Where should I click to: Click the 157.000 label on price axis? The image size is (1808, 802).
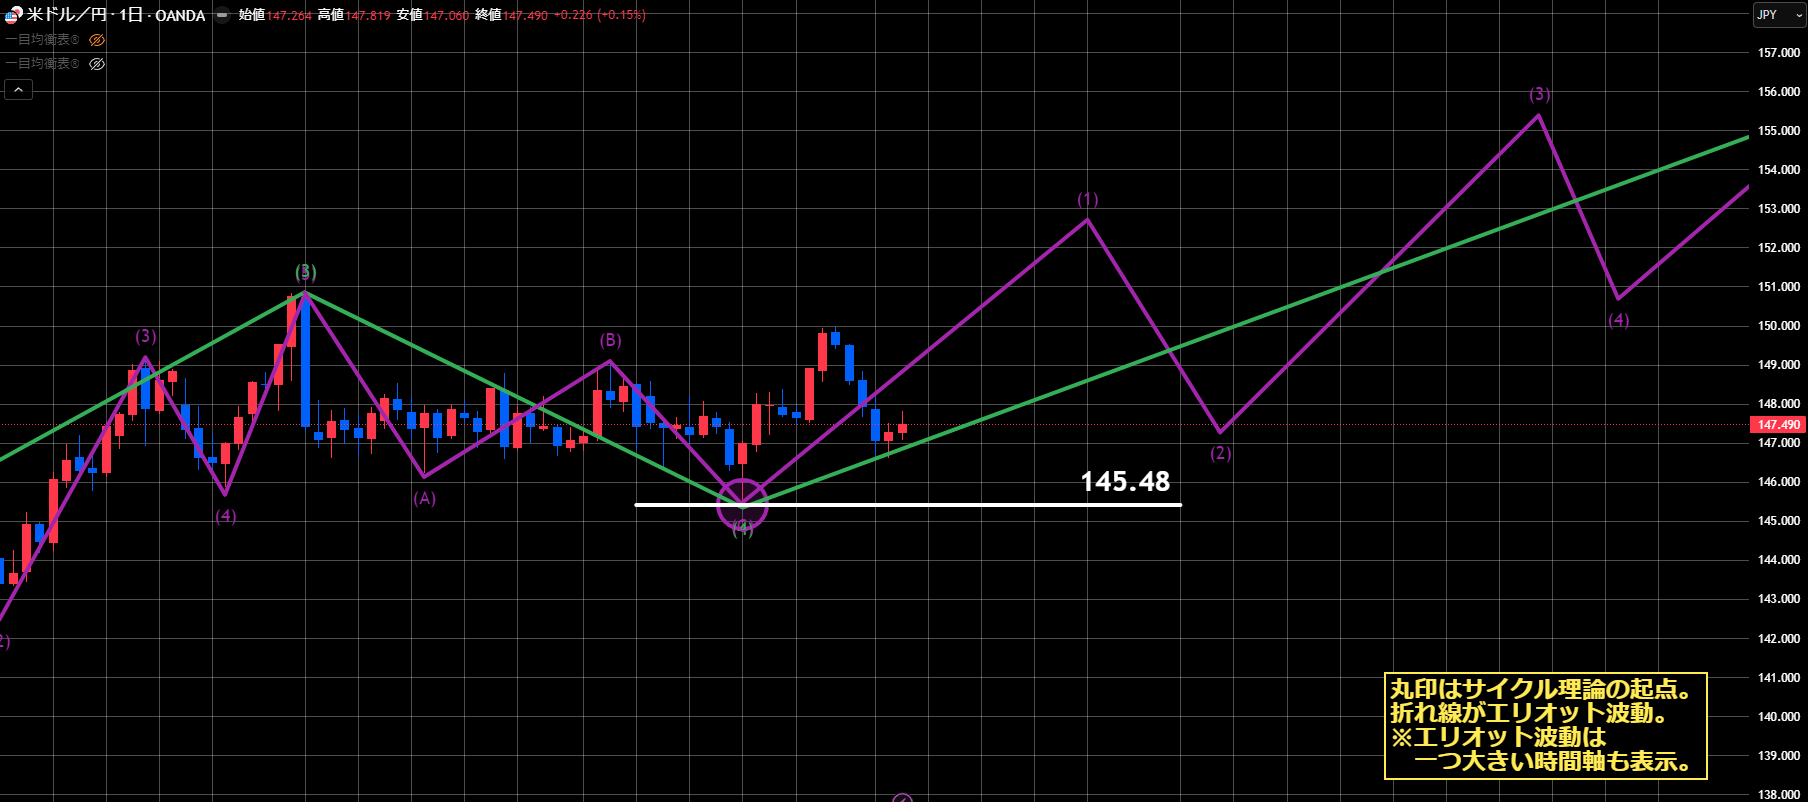pyautogui.click(x=1778, y=53)
